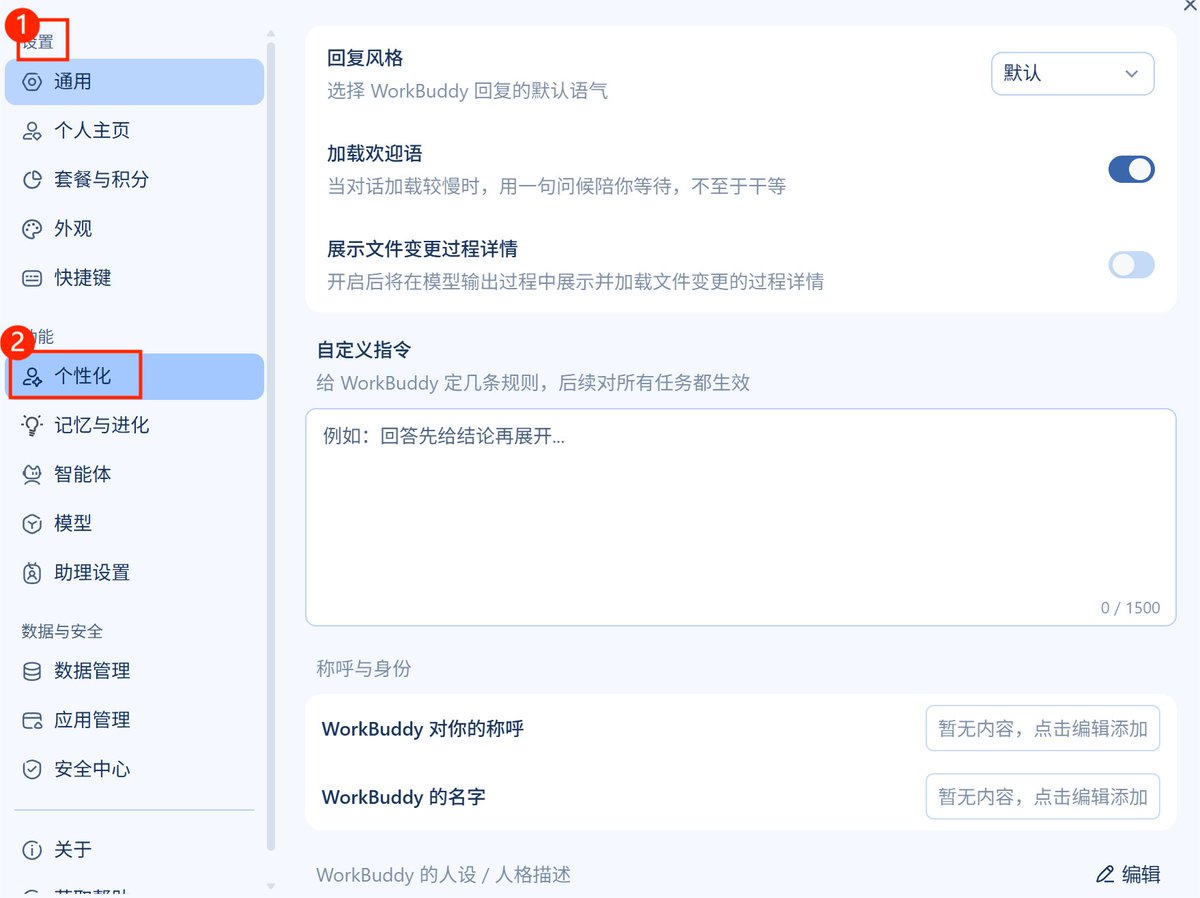Click the WorkBuddy 对你的称呼 input field
This screenshot has height=898, width=1200.
click(x=1042, y=729)
